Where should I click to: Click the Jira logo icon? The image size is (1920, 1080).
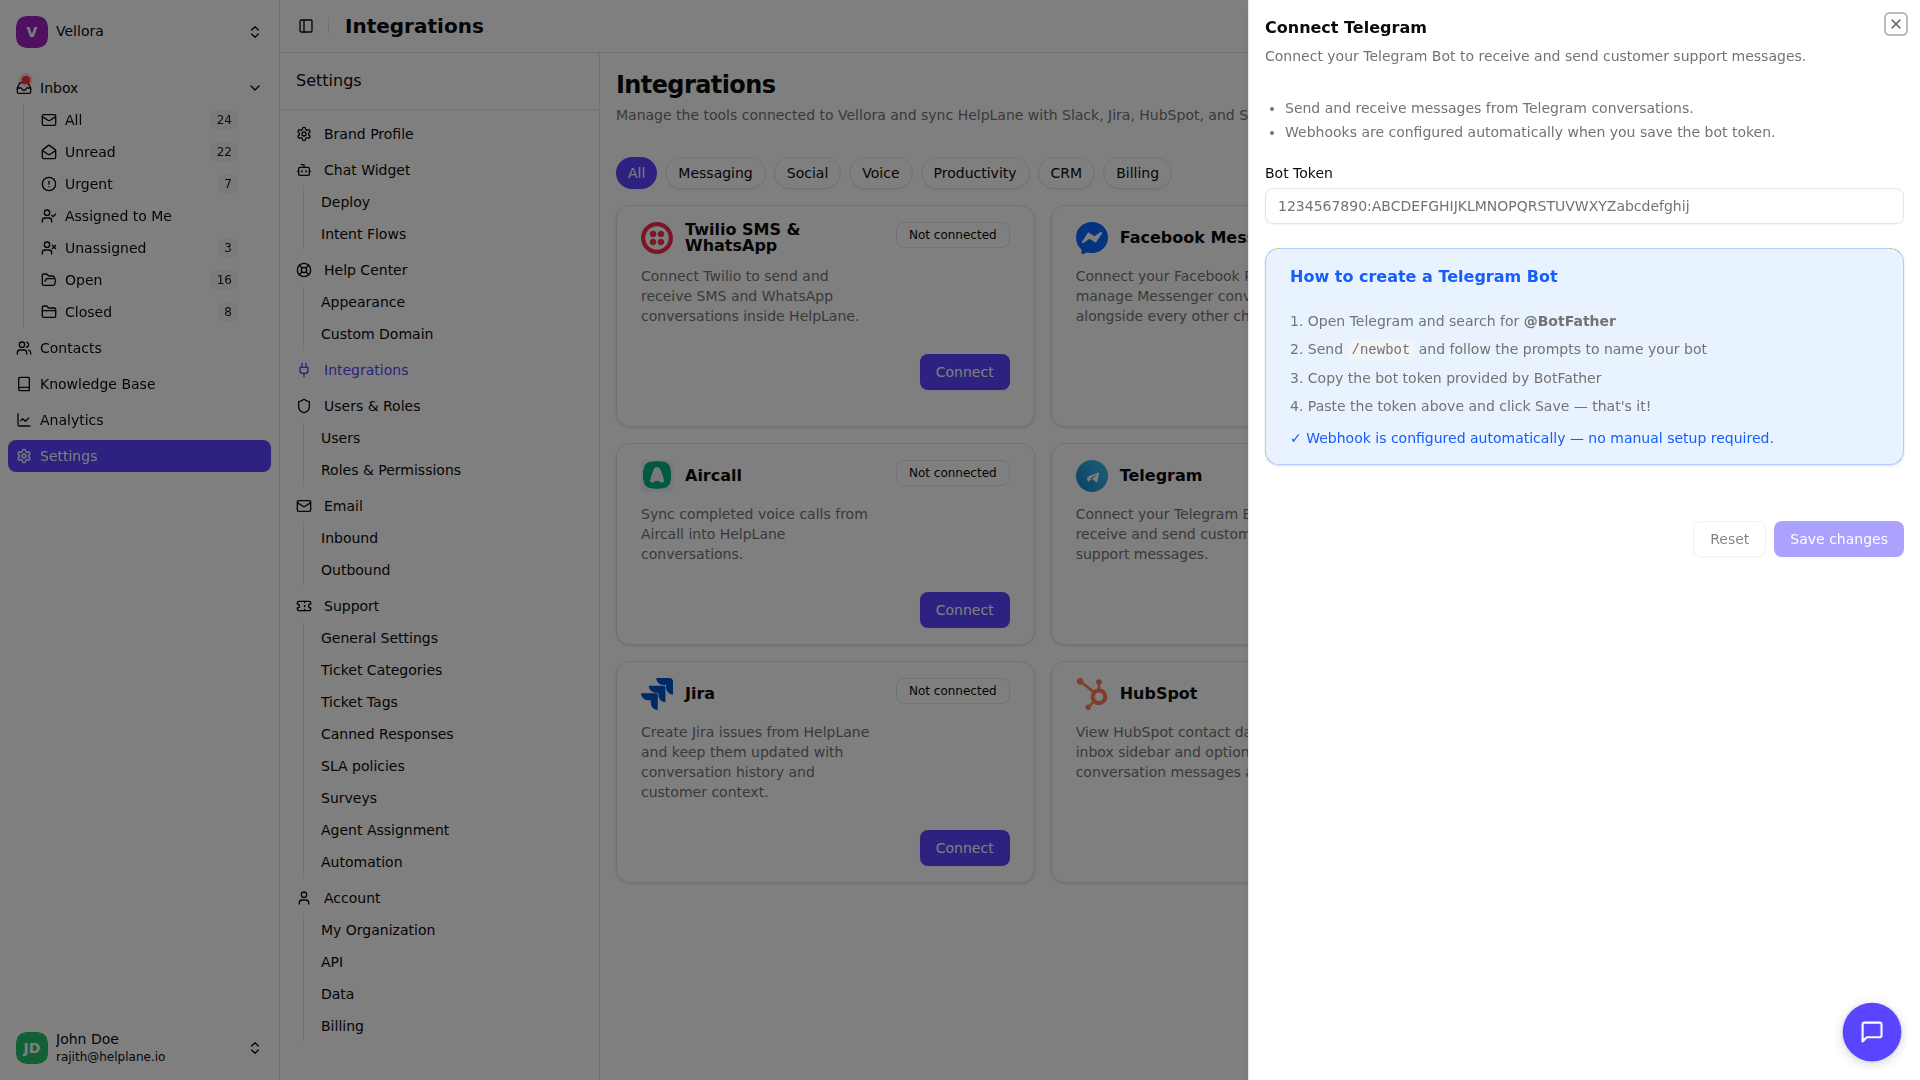click(x=657, y=694)
